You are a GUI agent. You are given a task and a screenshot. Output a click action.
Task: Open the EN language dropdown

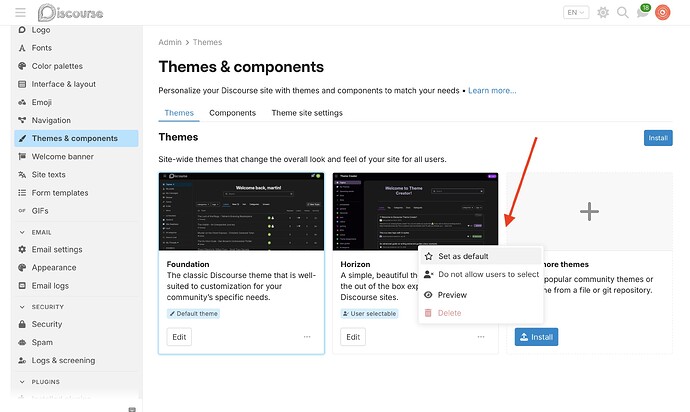click(576, 12)
